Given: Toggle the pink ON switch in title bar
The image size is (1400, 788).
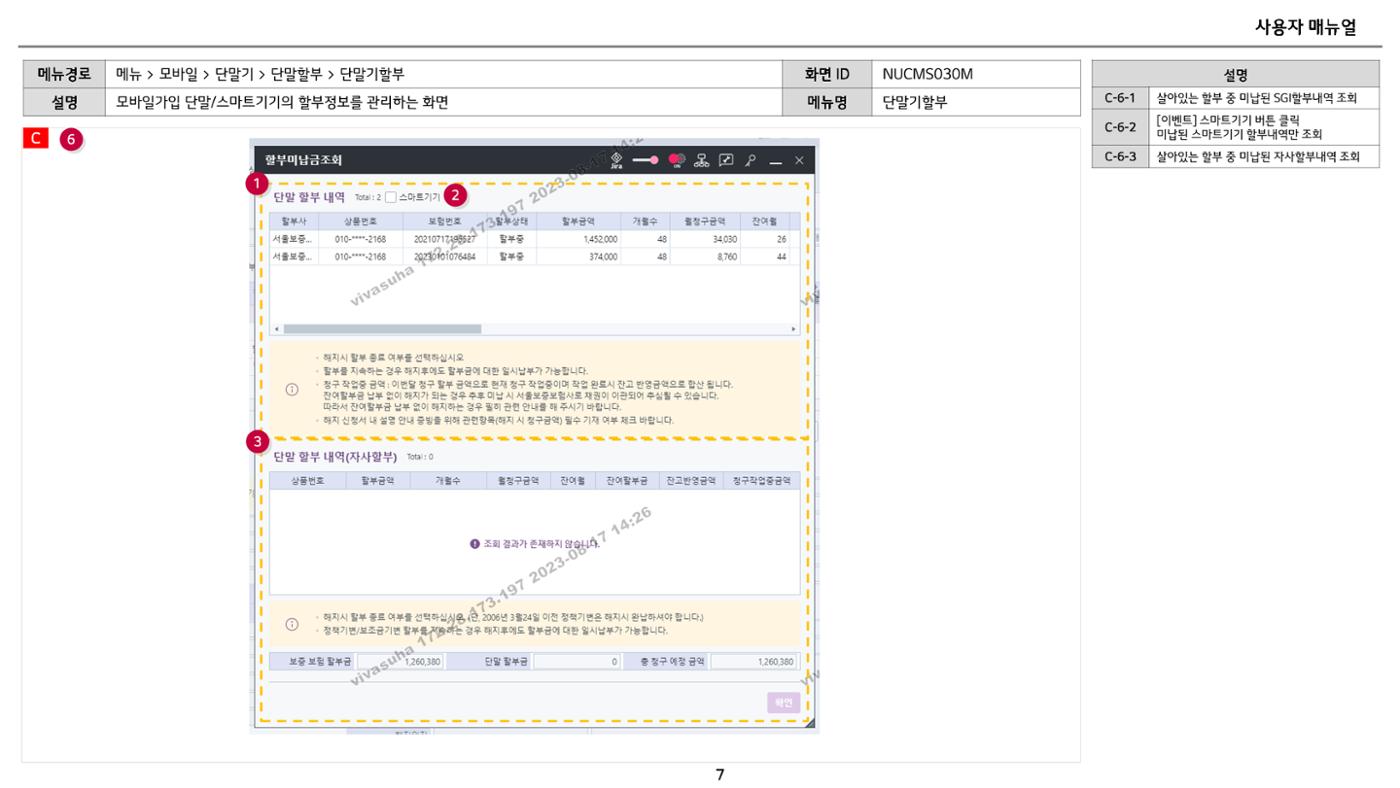Looking at the screenshot, I should click(676, 160).
